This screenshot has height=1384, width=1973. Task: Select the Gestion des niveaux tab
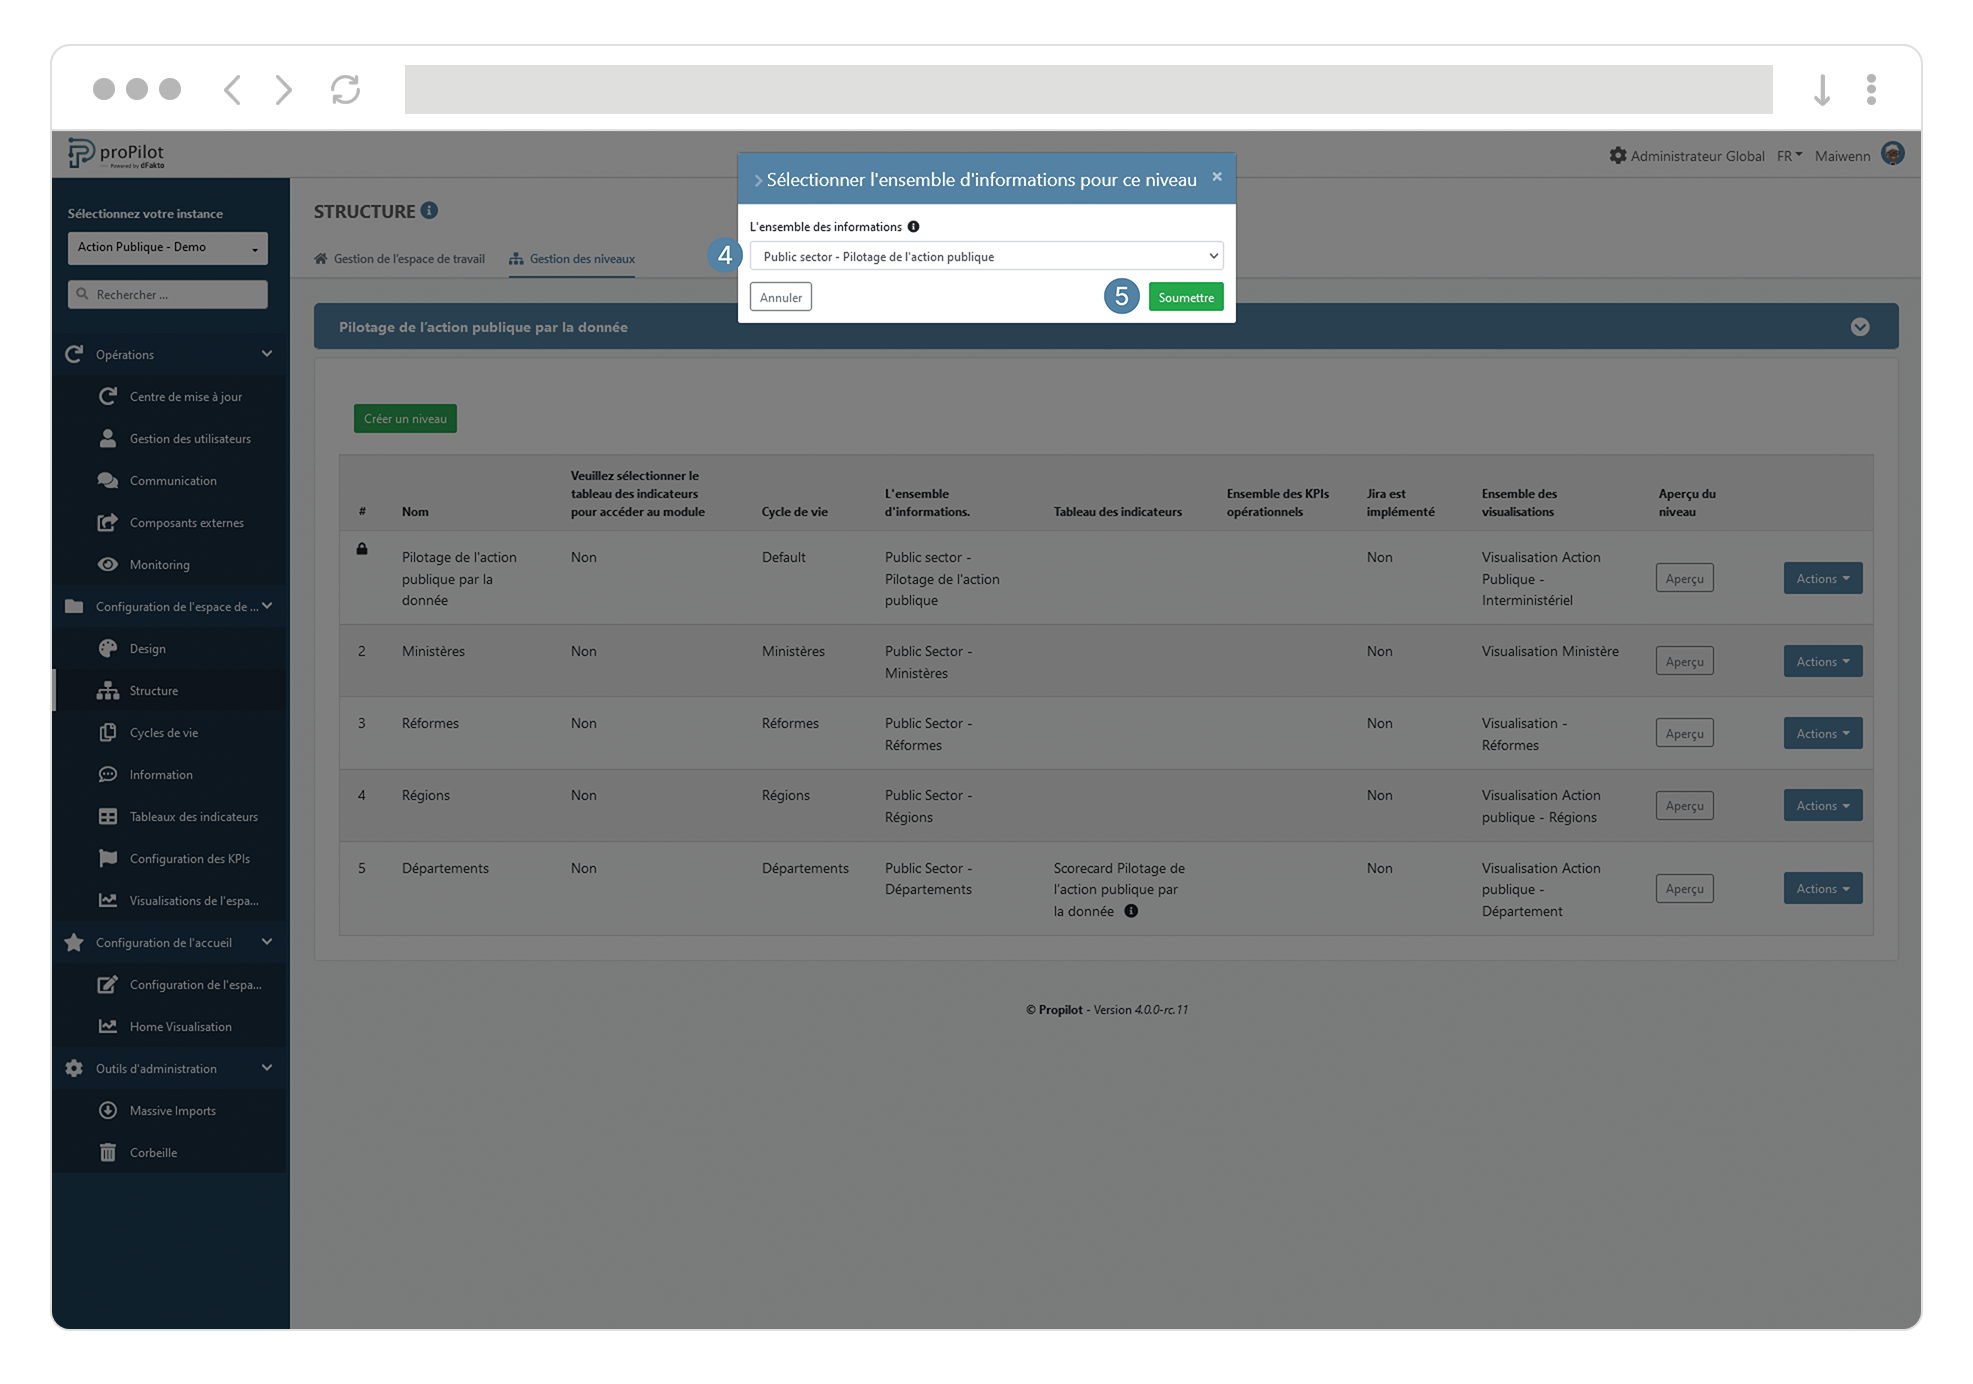click(582, 258)
